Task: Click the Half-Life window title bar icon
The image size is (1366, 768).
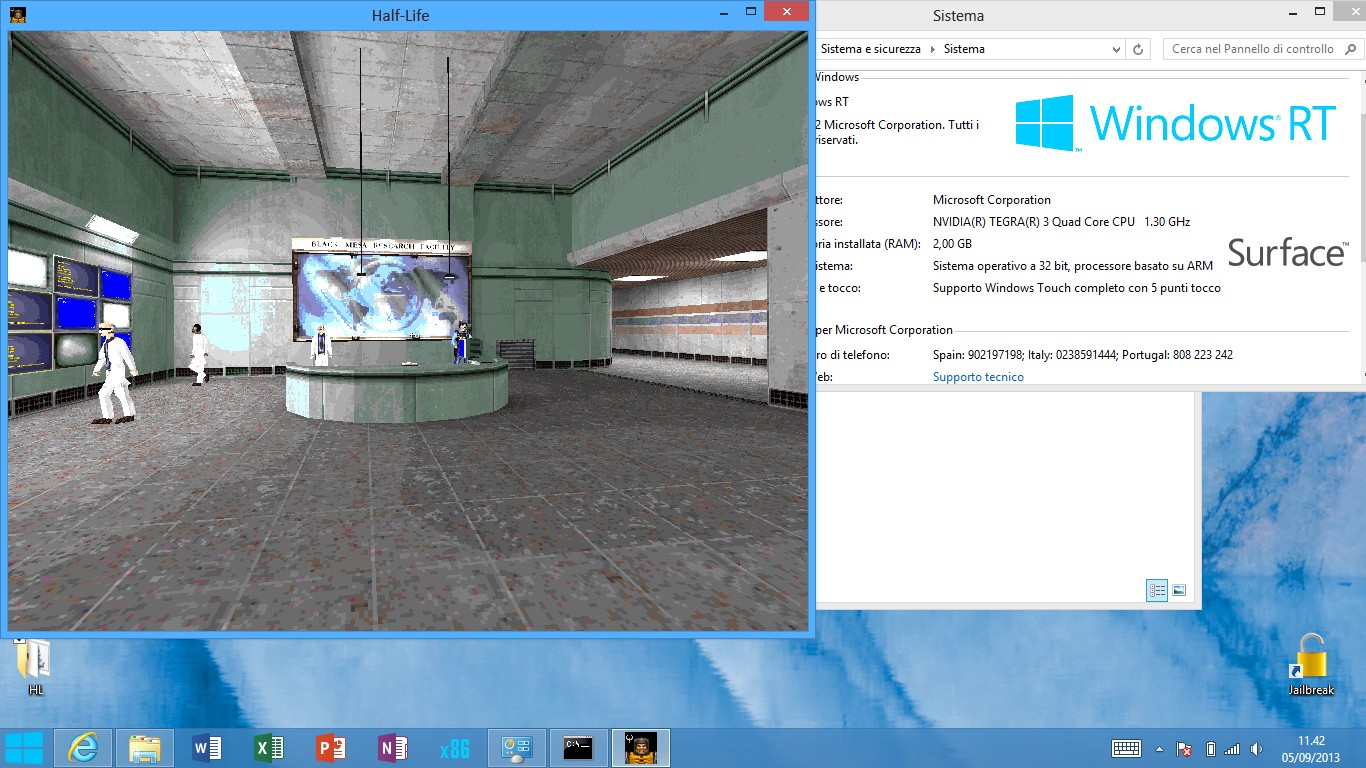Action: point(17,15)
